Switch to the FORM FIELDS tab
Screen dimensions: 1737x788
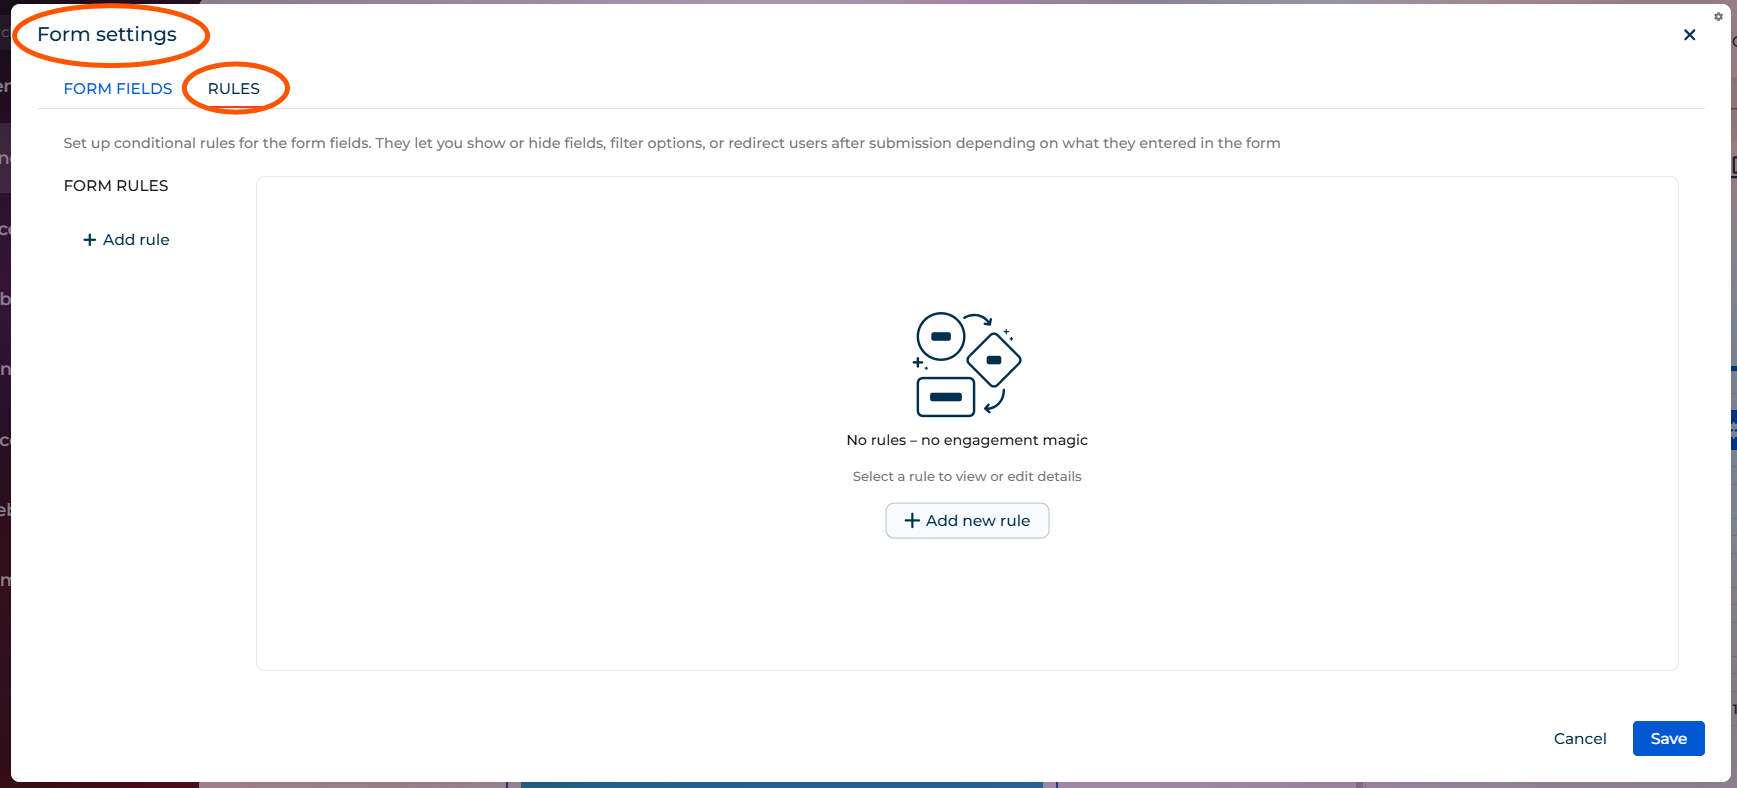(118, 89)
